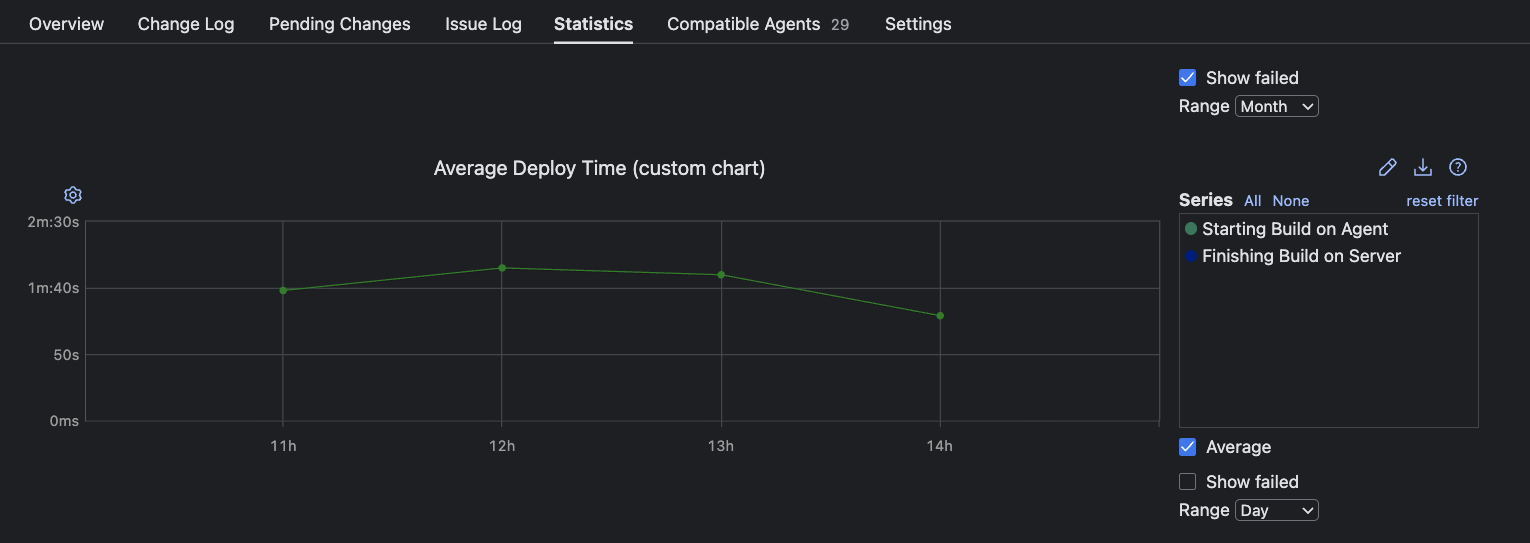Toggle the top Show failed checkbox
1530x543 pixels.
1188,78
